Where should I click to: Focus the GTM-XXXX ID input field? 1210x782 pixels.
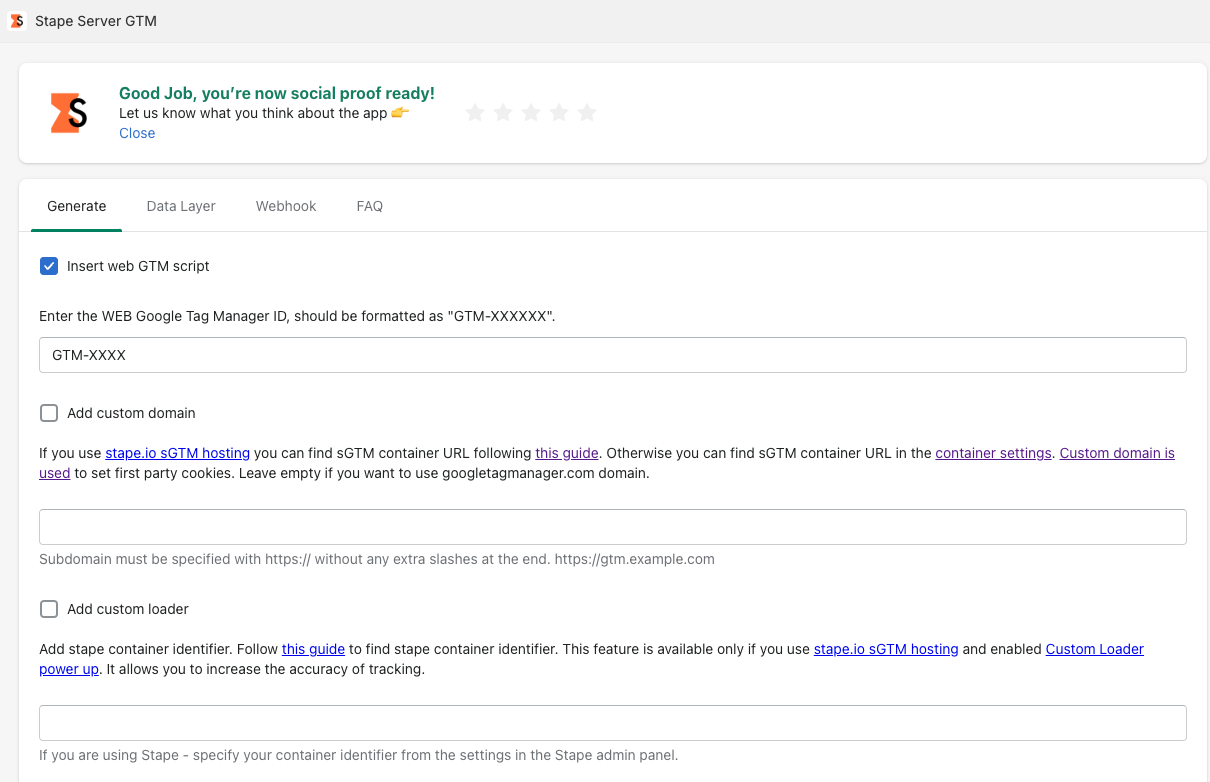pyautogui.click(x=613, y=355)
